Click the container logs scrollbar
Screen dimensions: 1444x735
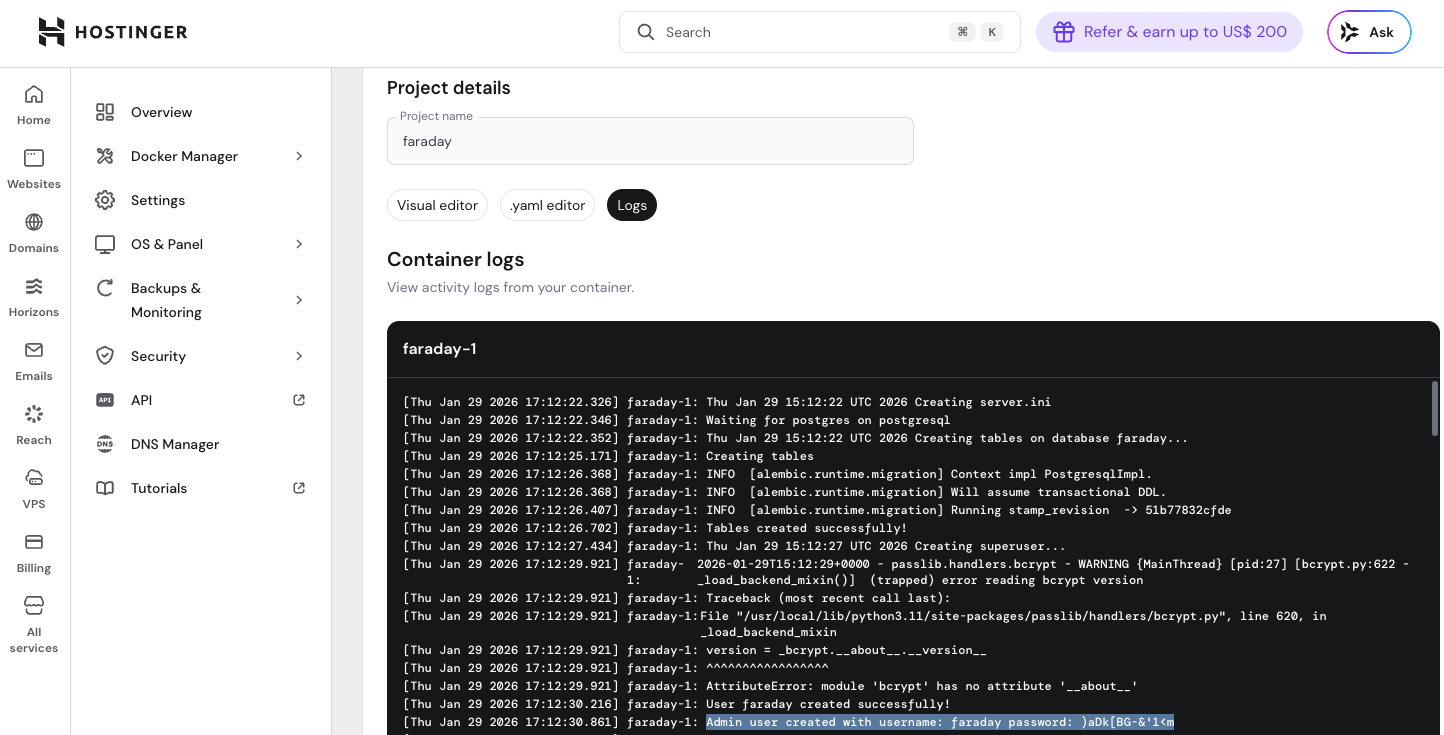1435,408
